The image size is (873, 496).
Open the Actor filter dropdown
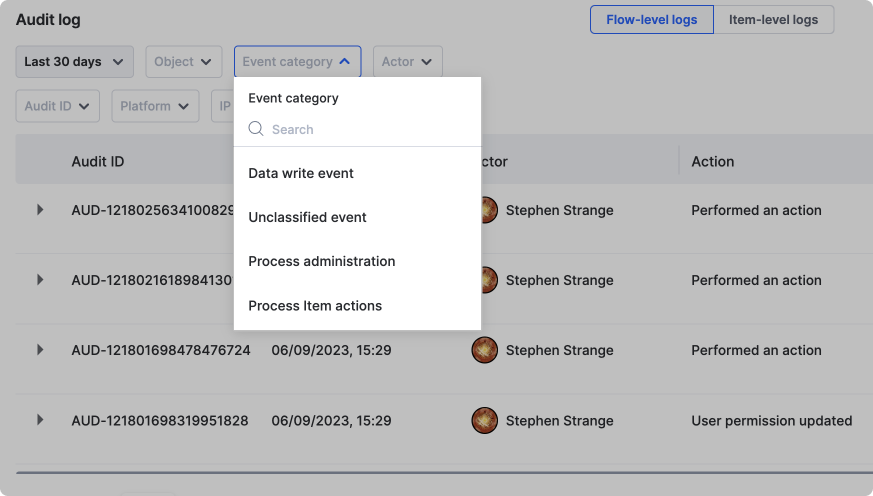point(408,62)
